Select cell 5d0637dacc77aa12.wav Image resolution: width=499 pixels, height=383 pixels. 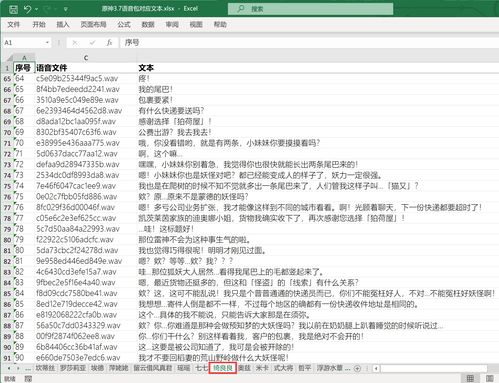point(86,154)
